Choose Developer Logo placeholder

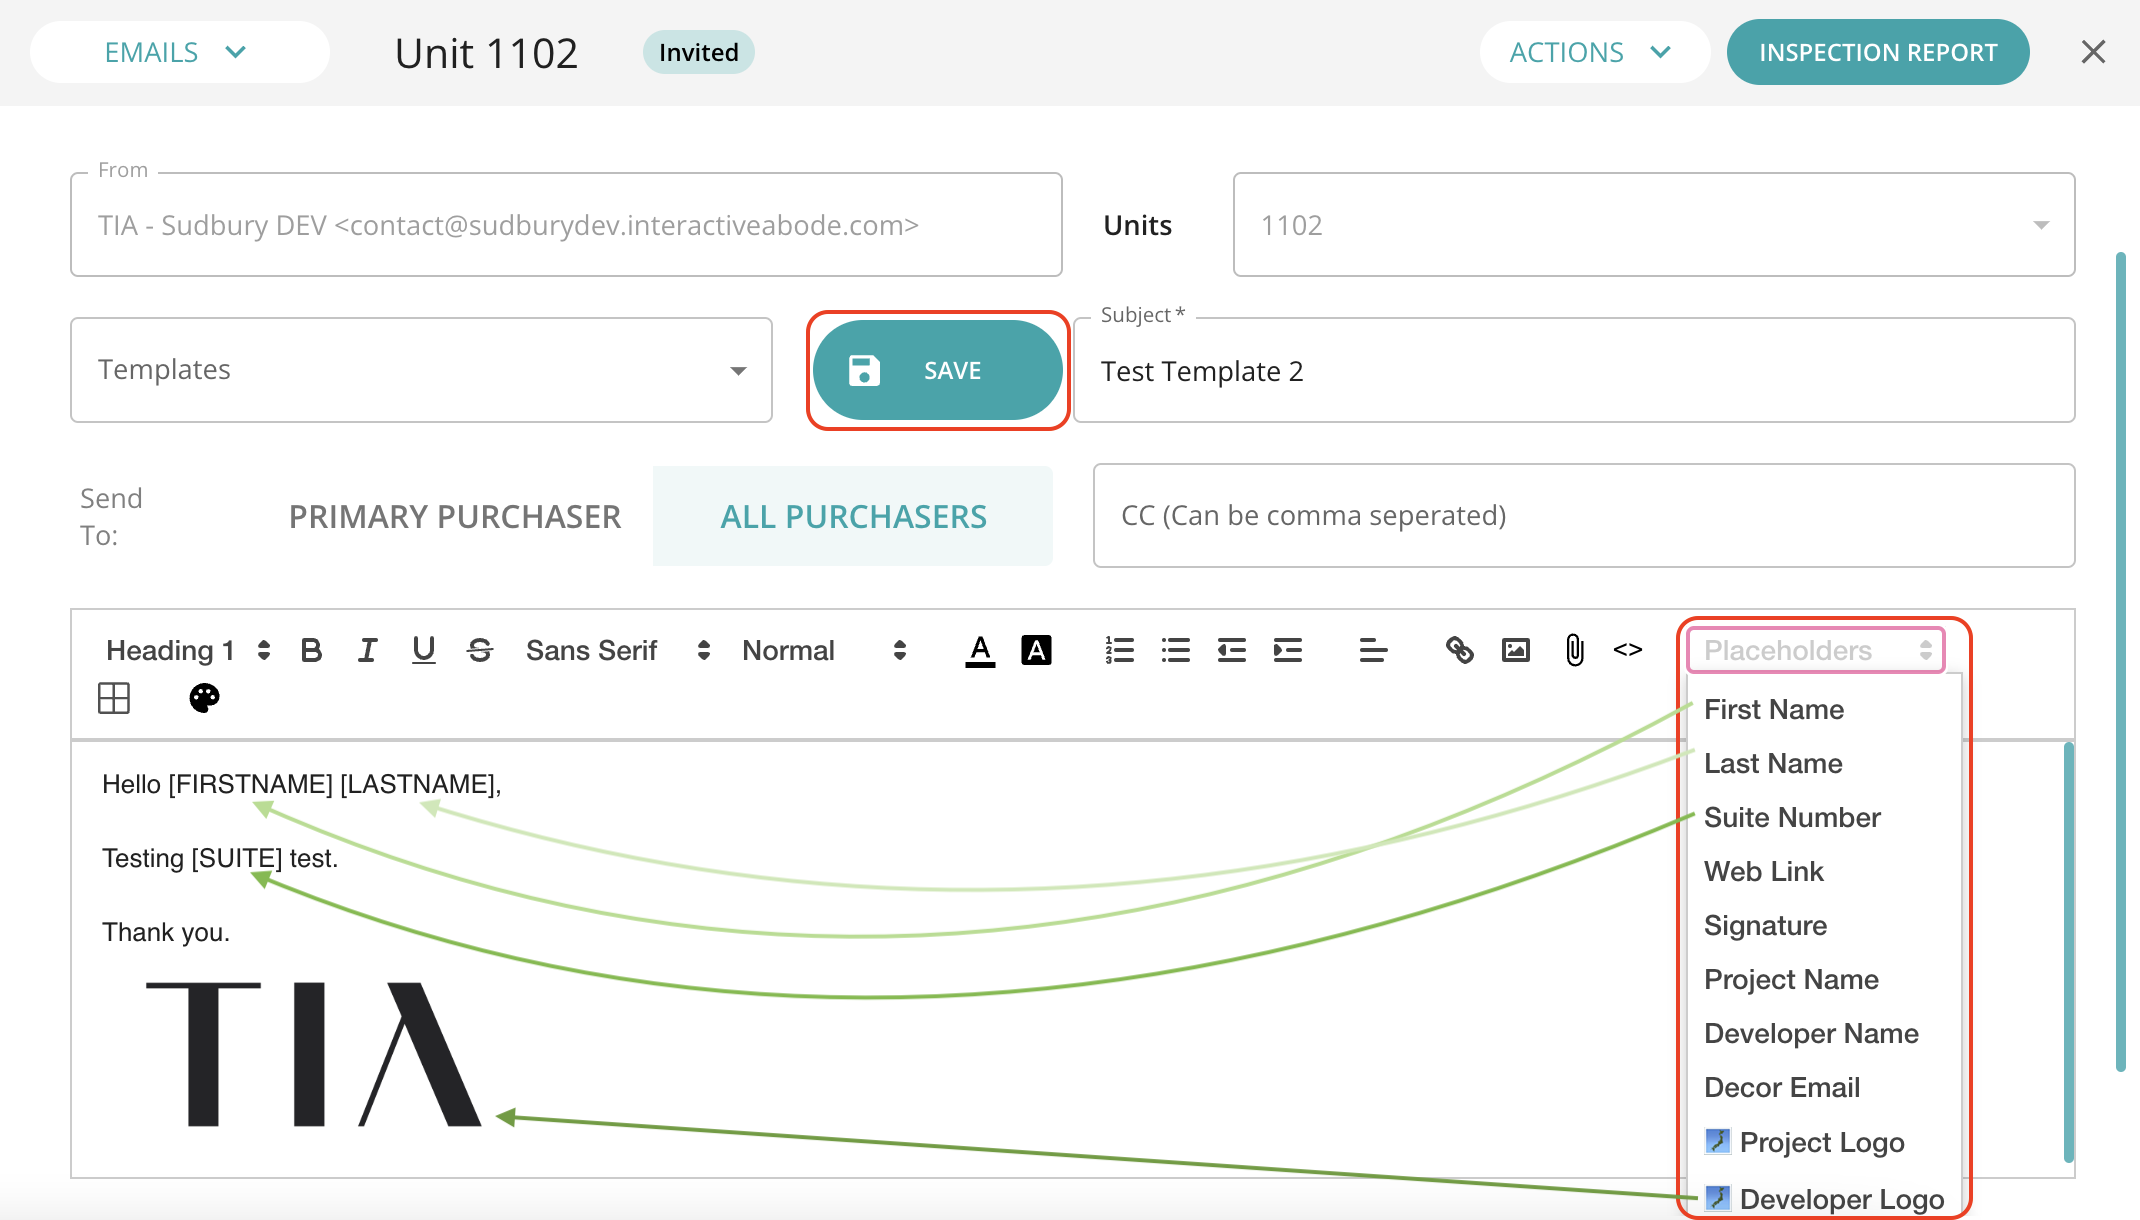tap(1824, 1199)
